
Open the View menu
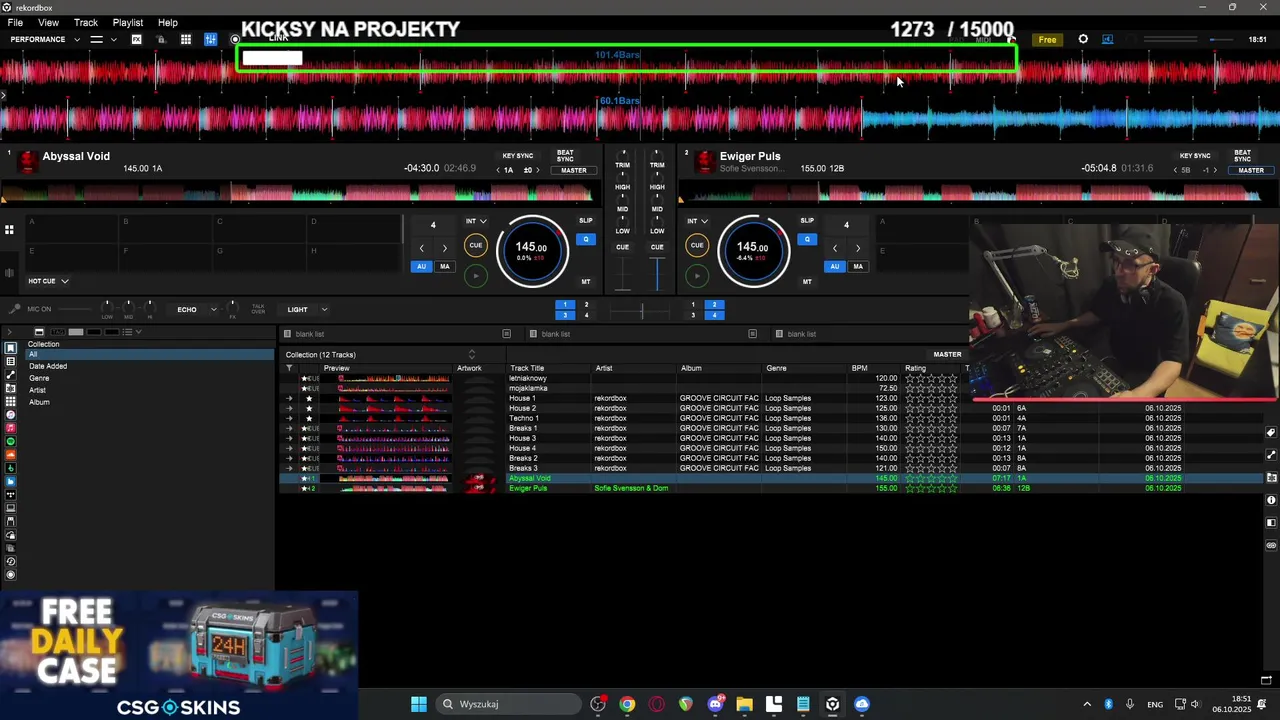click(48, 22)
